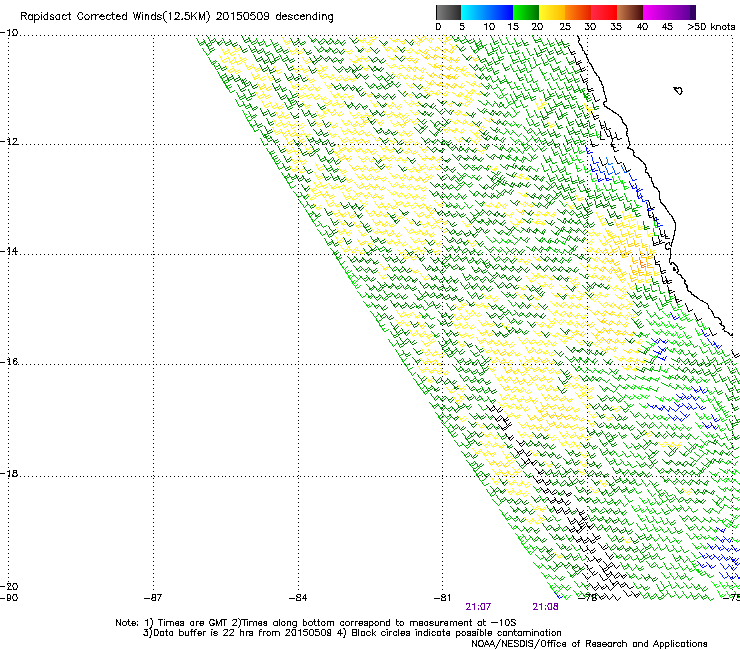
Task: Click the longitude label '-90'
Action: (9, 598)
